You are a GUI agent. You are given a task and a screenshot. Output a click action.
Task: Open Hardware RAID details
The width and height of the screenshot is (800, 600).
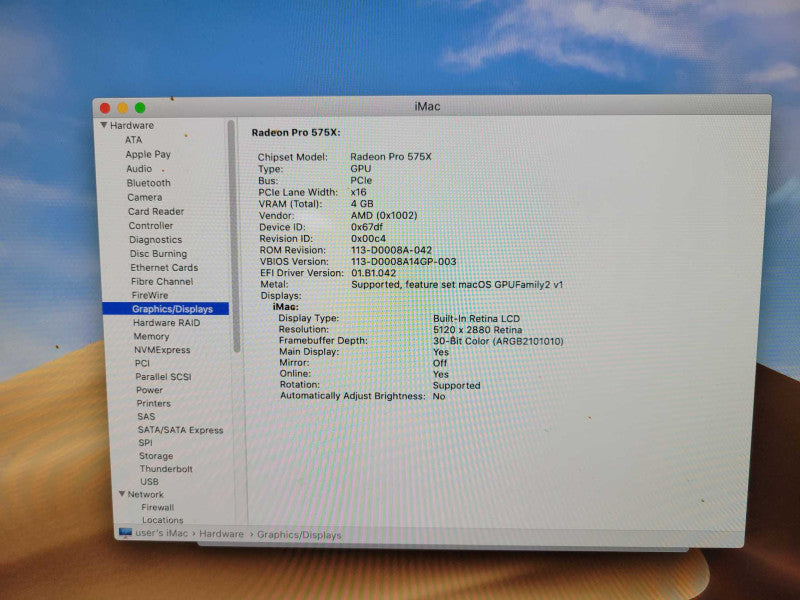[x=166, y=322]
